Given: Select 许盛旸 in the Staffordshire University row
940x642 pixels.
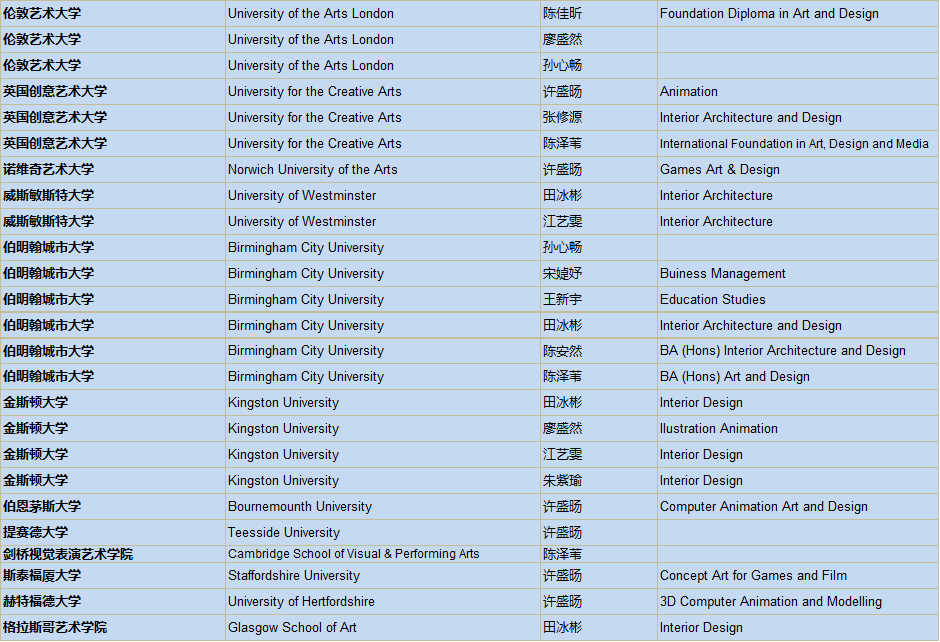Looking at the screenshot, I should (562, 575).
